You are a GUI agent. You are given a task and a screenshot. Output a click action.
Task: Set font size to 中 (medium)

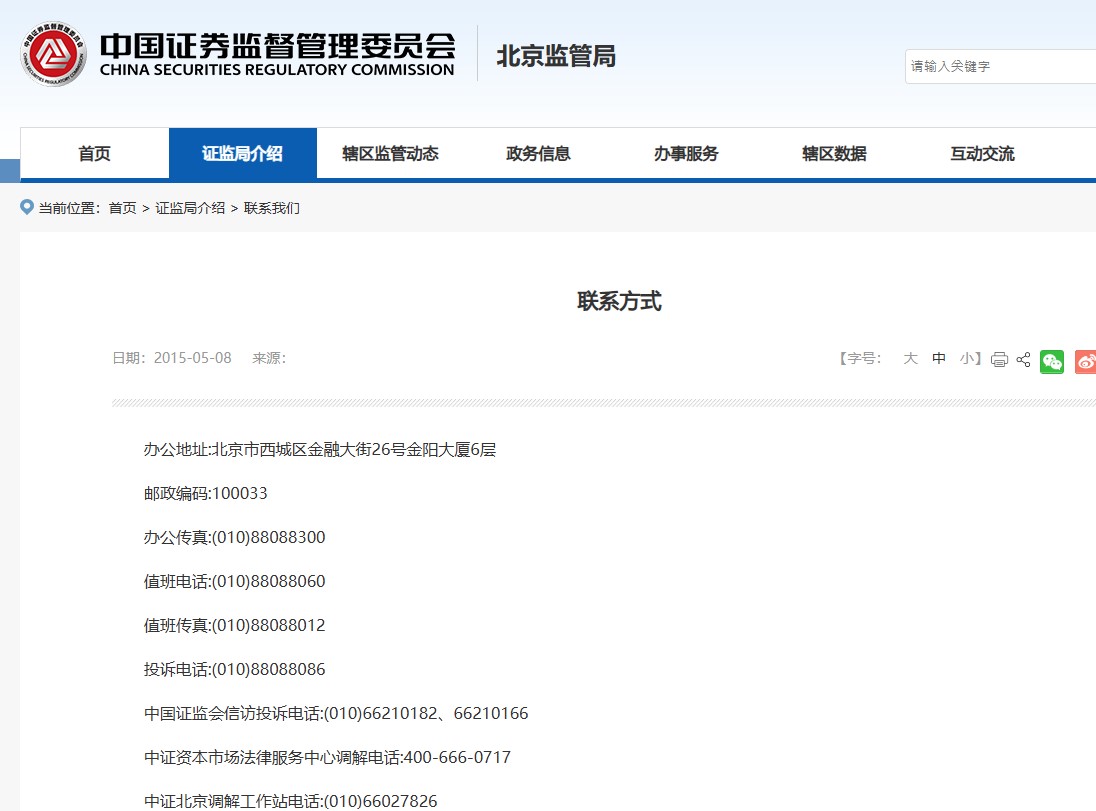[x=939, y=358]
